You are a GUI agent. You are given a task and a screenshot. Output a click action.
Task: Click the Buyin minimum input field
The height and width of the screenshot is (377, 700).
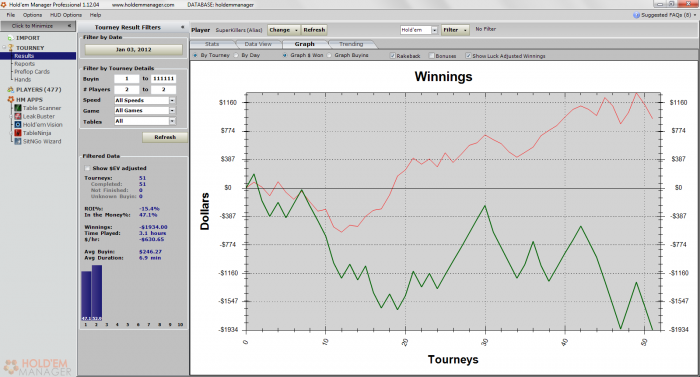click(x=126, y=79)
